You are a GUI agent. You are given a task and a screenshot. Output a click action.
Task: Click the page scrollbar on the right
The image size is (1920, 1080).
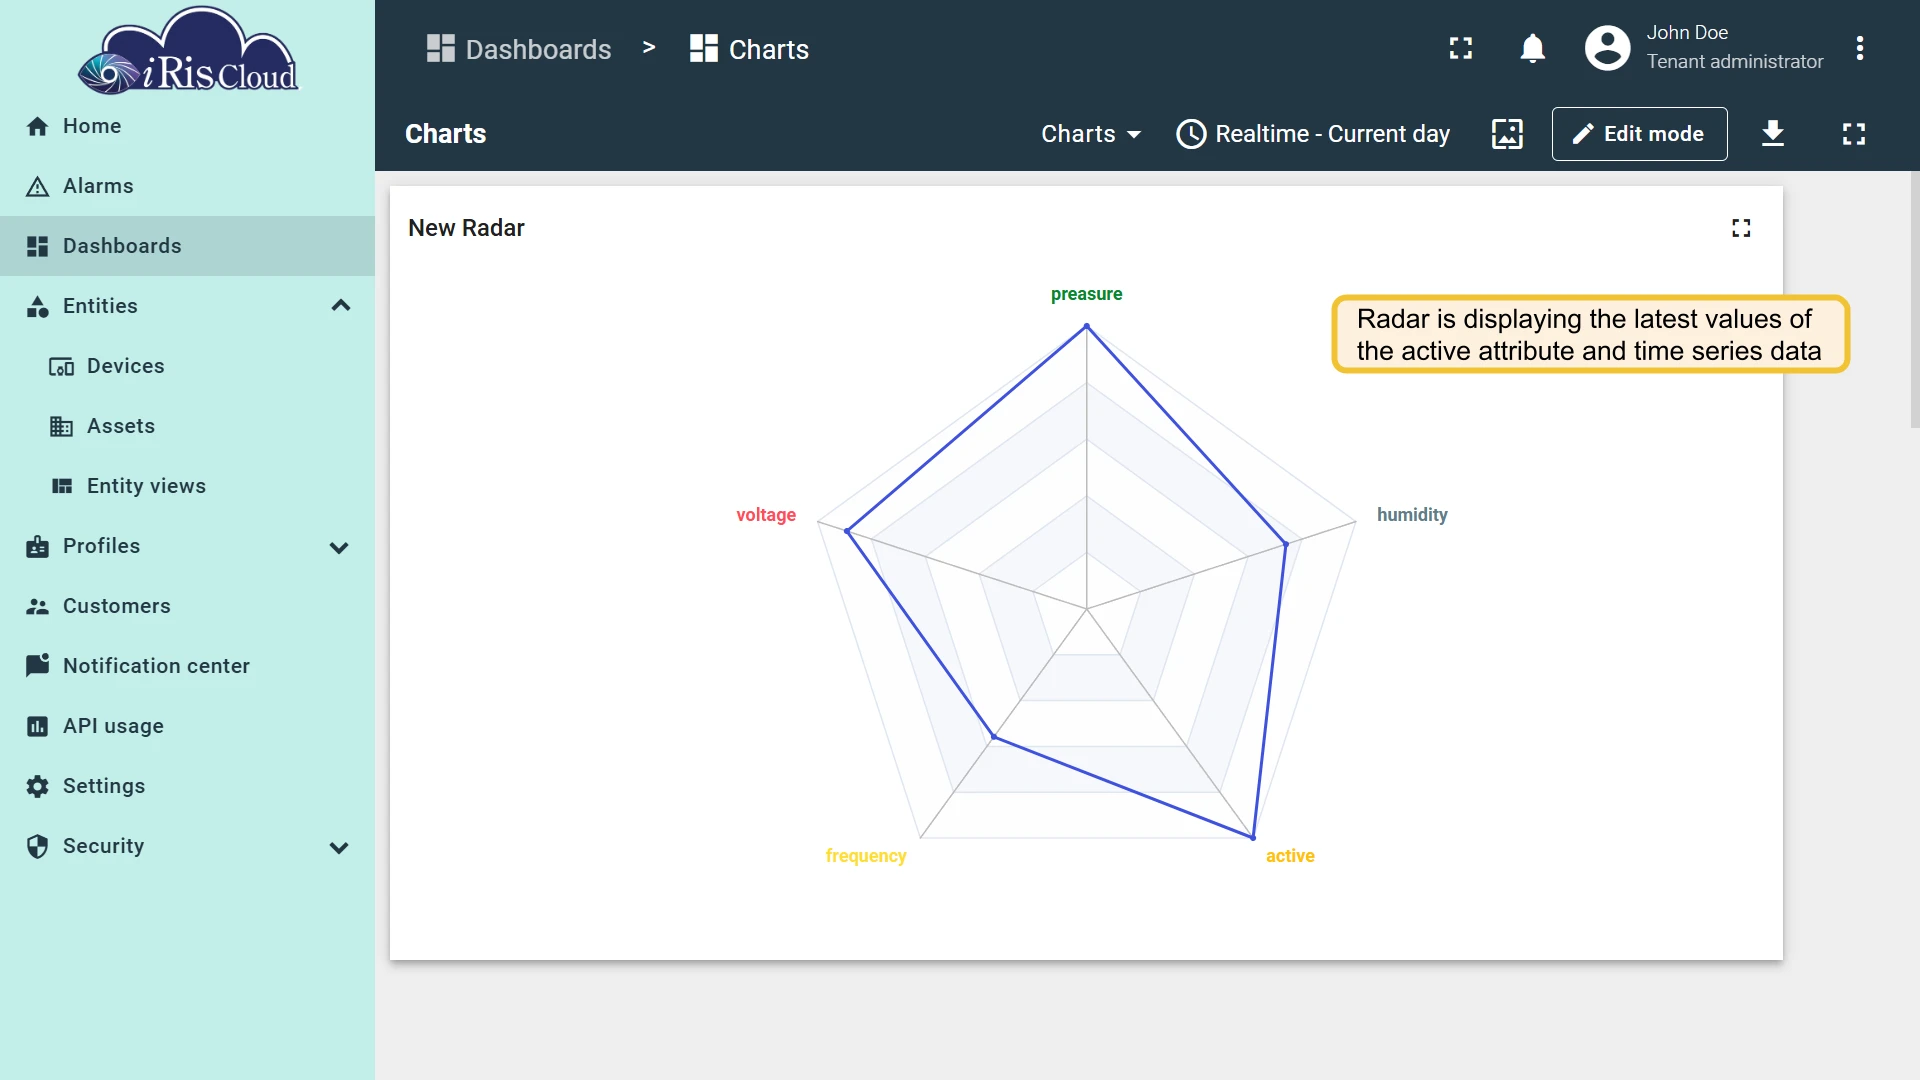[1914, 300]
